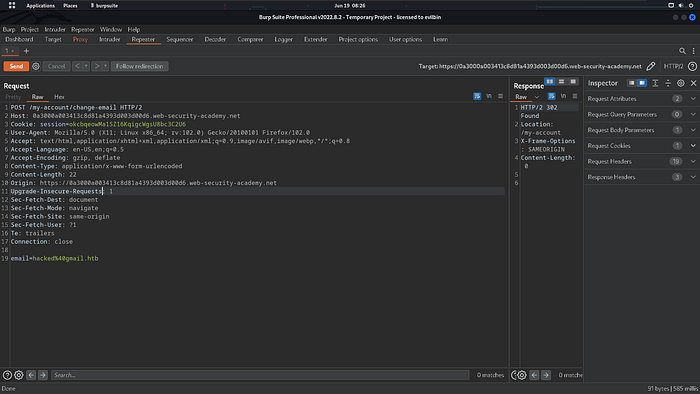Click the request Search input field
This screenshot has width=700, height=394.
(x=260, y=375)
